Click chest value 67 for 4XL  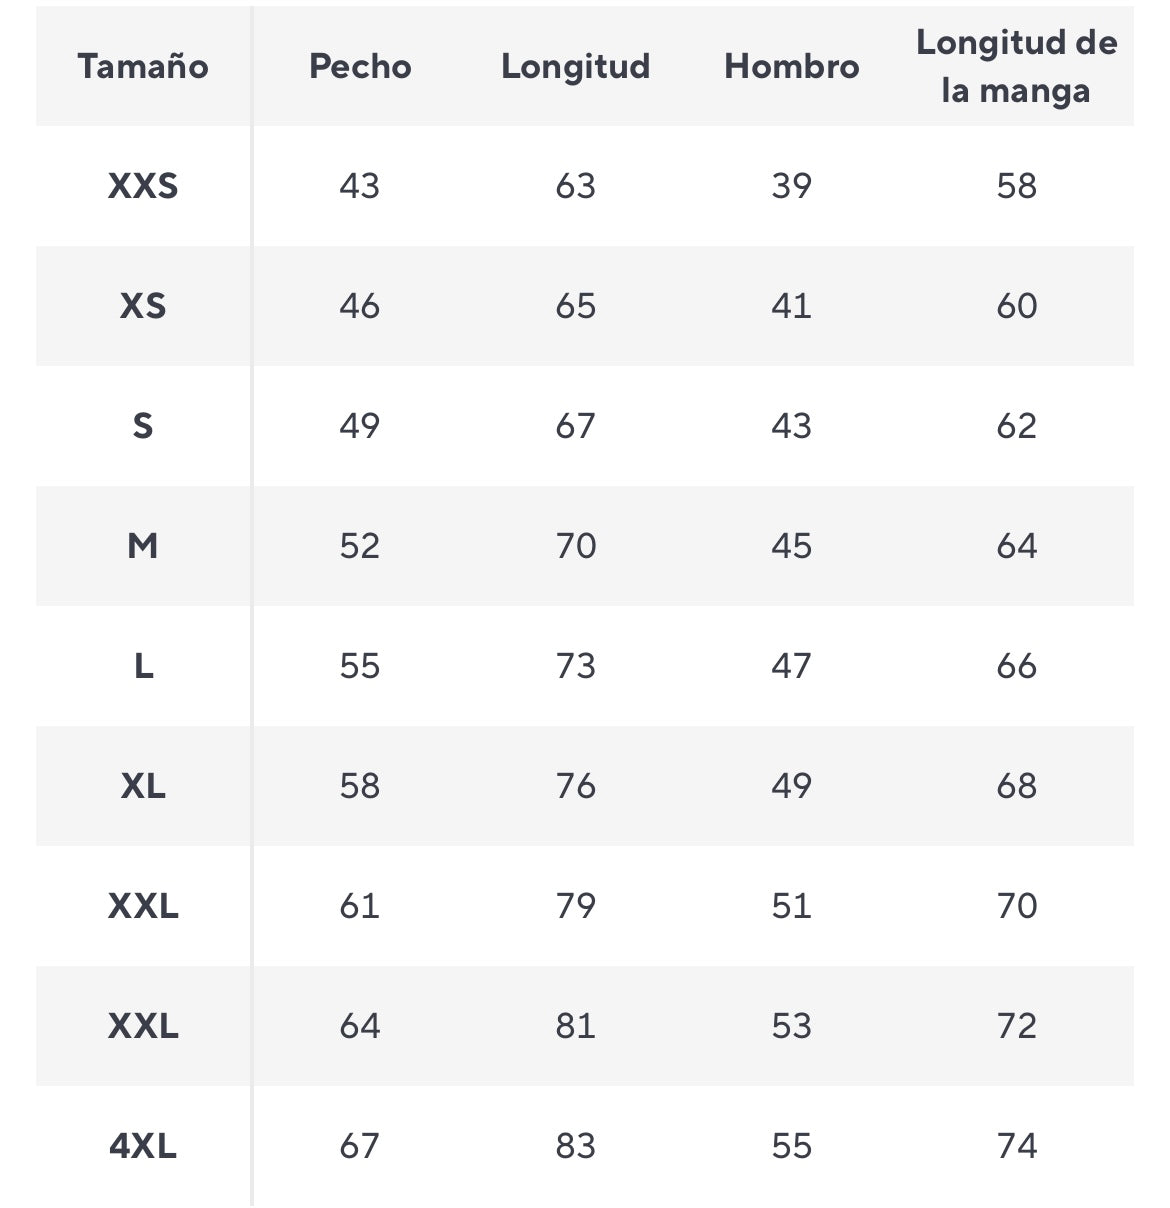point(360,1146)
